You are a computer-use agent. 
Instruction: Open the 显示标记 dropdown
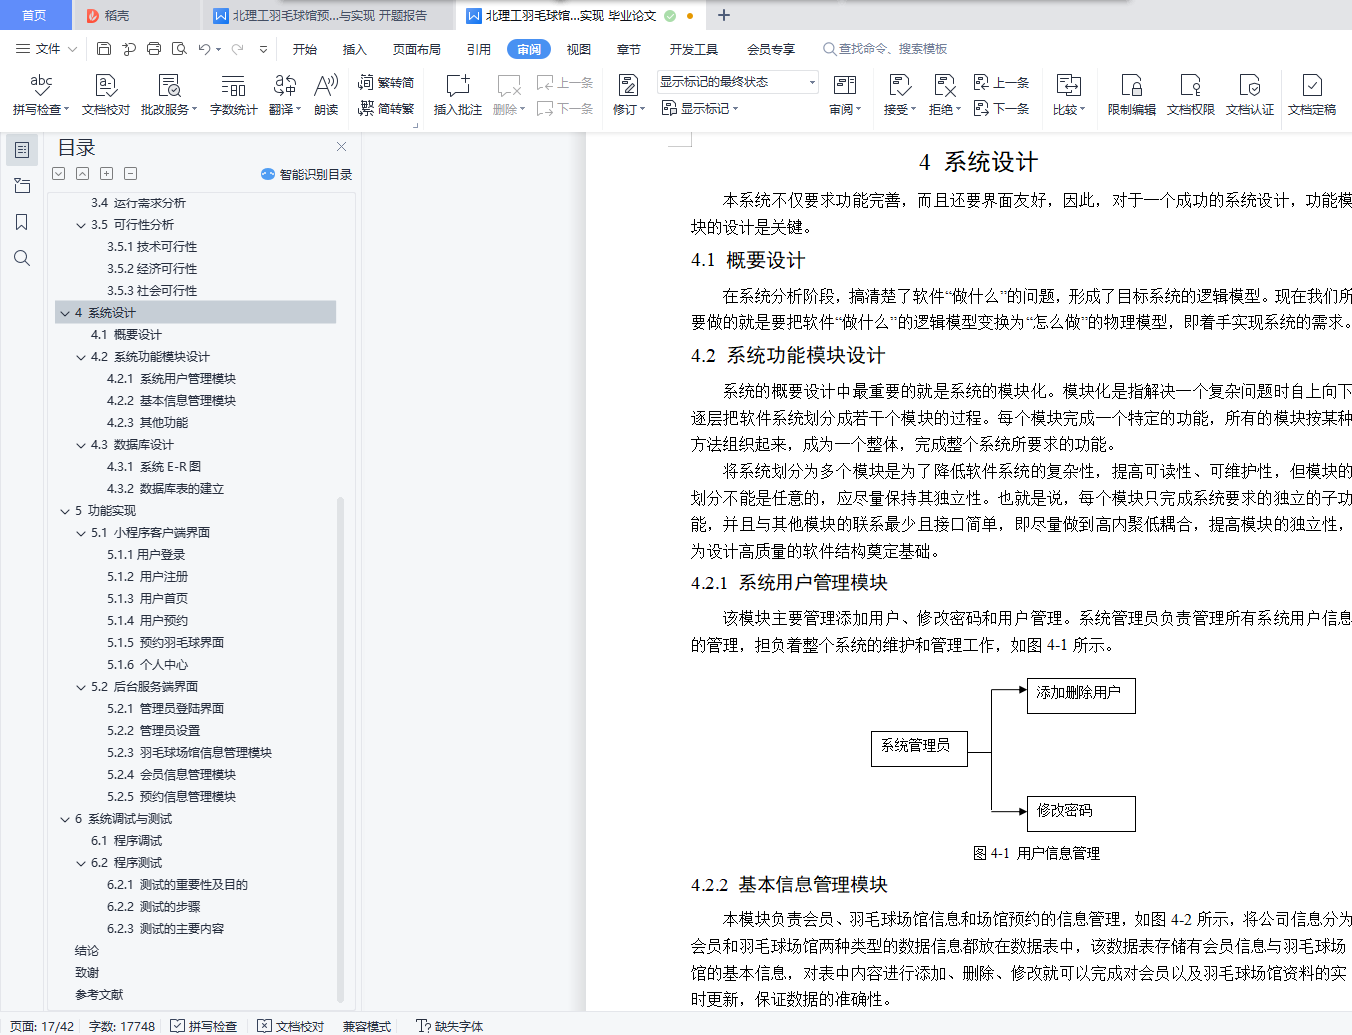pos(699,108)
